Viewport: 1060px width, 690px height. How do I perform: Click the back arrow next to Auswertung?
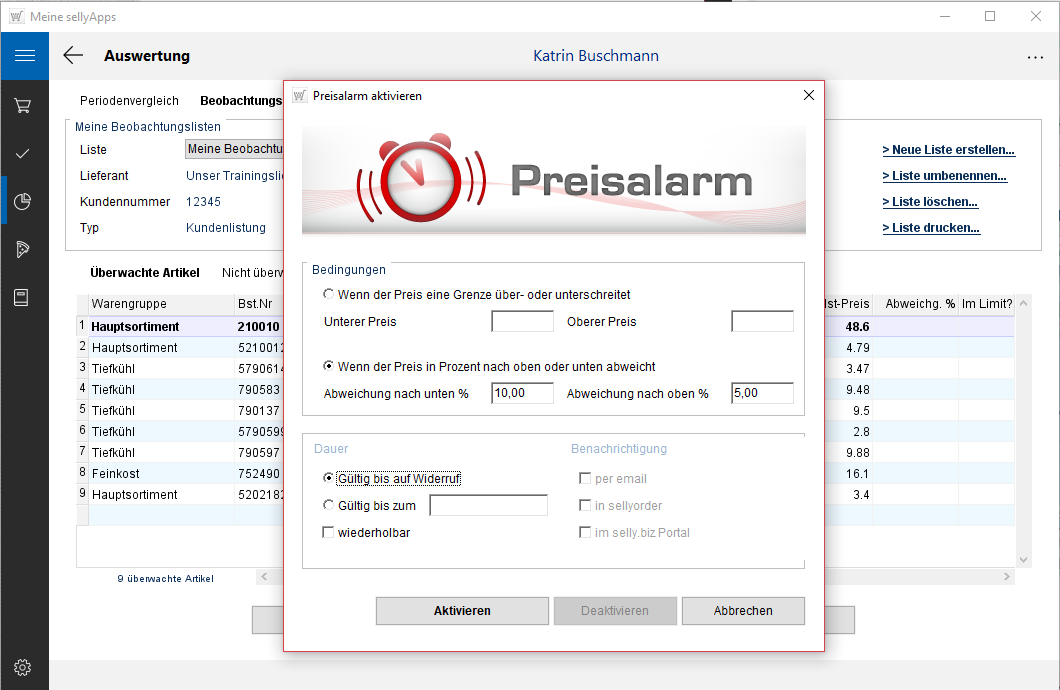point(73,56)
